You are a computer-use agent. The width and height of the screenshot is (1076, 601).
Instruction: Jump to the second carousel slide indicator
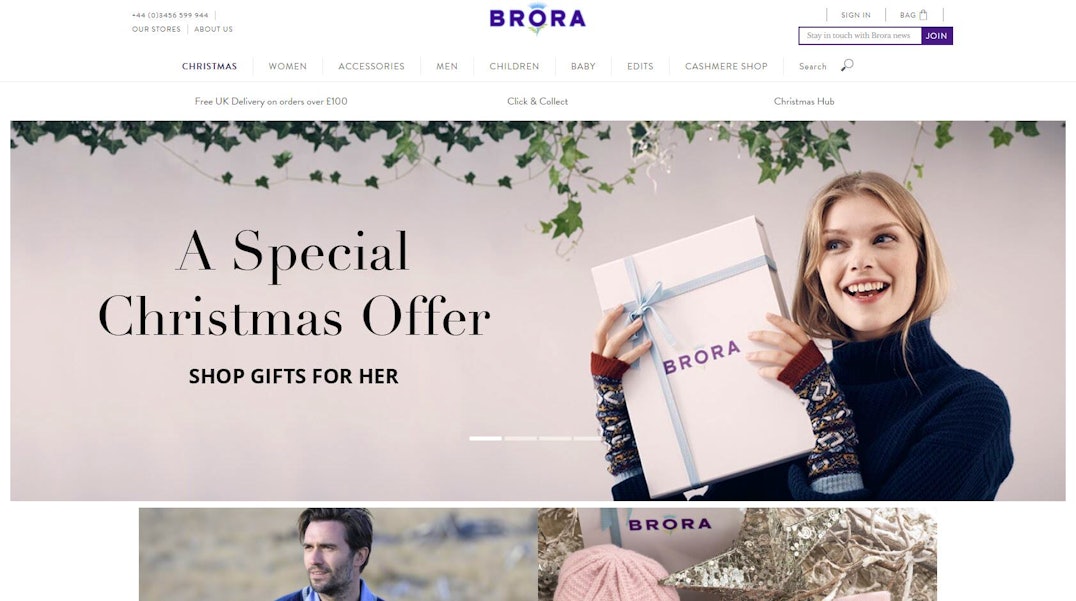click(520, 438)
